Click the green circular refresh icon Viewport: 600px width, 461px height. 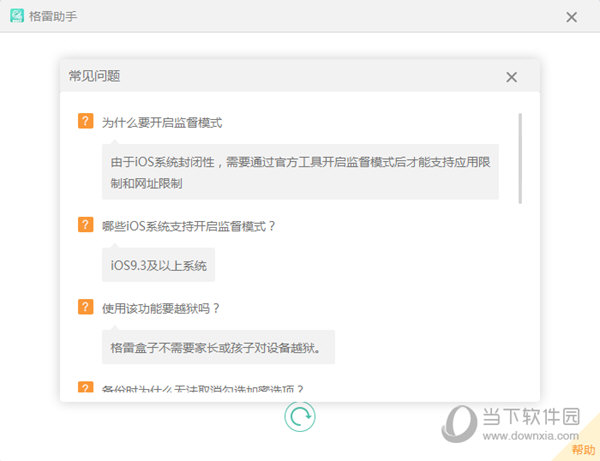click(300, 417)
